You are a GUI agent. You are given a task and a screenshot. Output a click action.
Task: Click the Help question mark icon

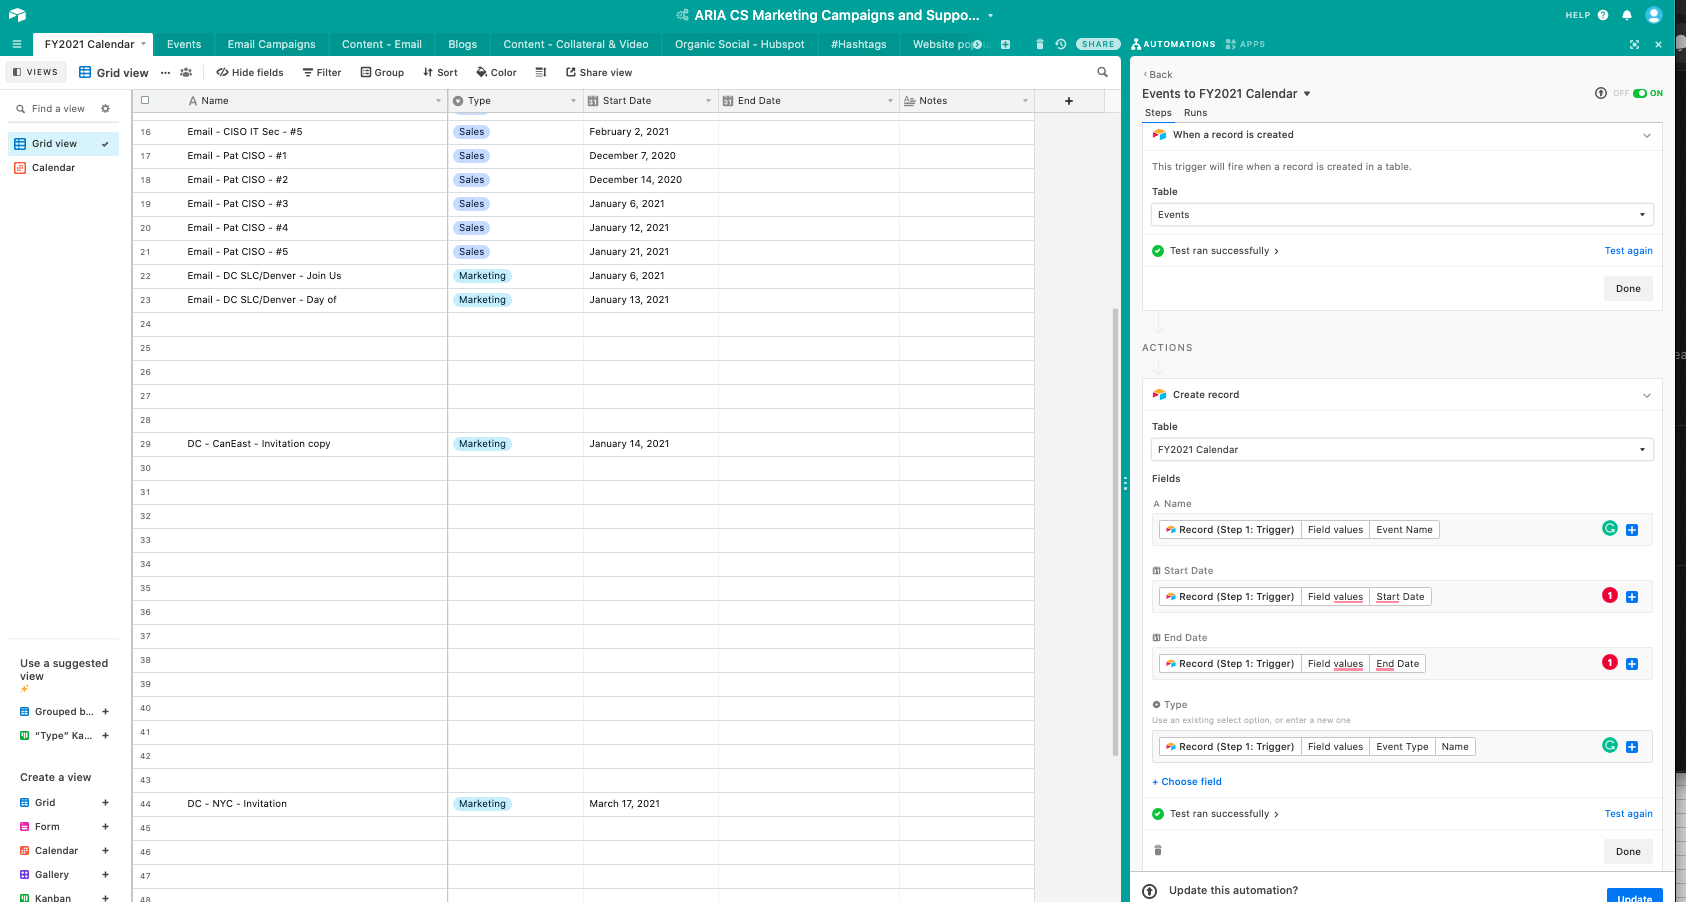(x=1603, y=15)
